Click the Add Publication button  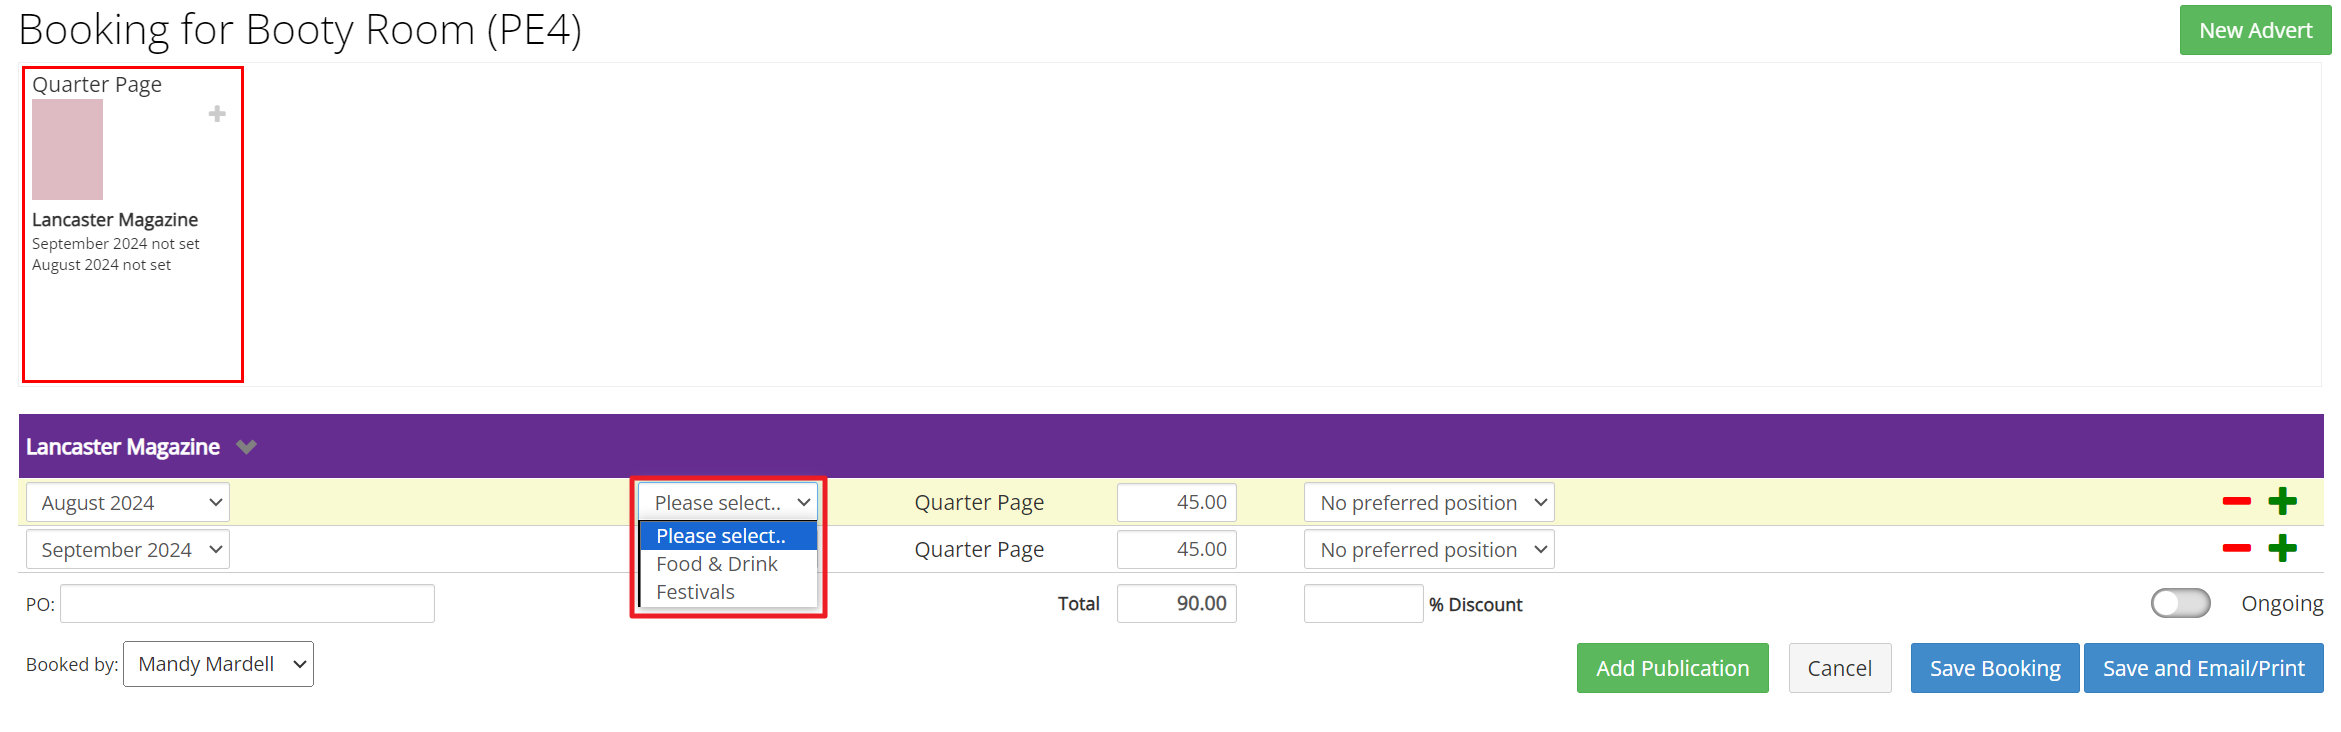(x=1672, y=668)
